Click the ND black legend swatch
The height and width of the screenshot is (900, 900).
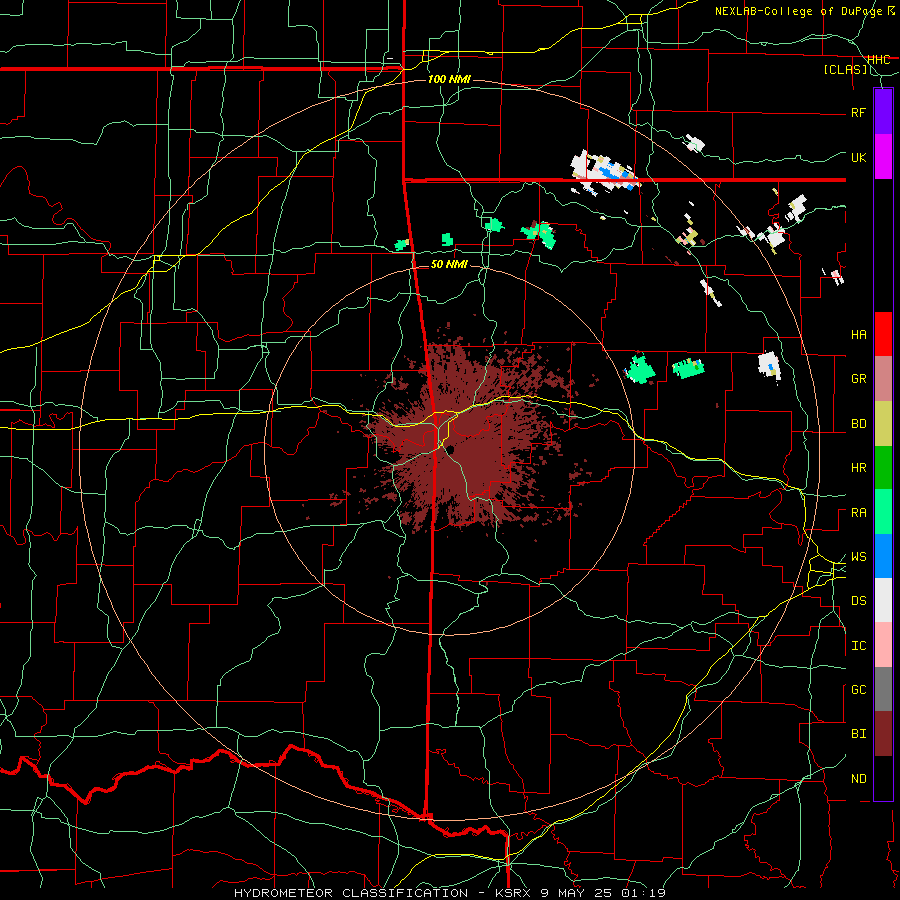(883, 778)
